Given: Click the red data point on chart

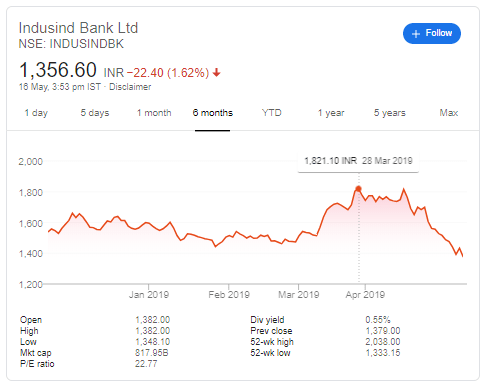Looking at the screenshot, I should pyautogui.click(x=358, y=189).
